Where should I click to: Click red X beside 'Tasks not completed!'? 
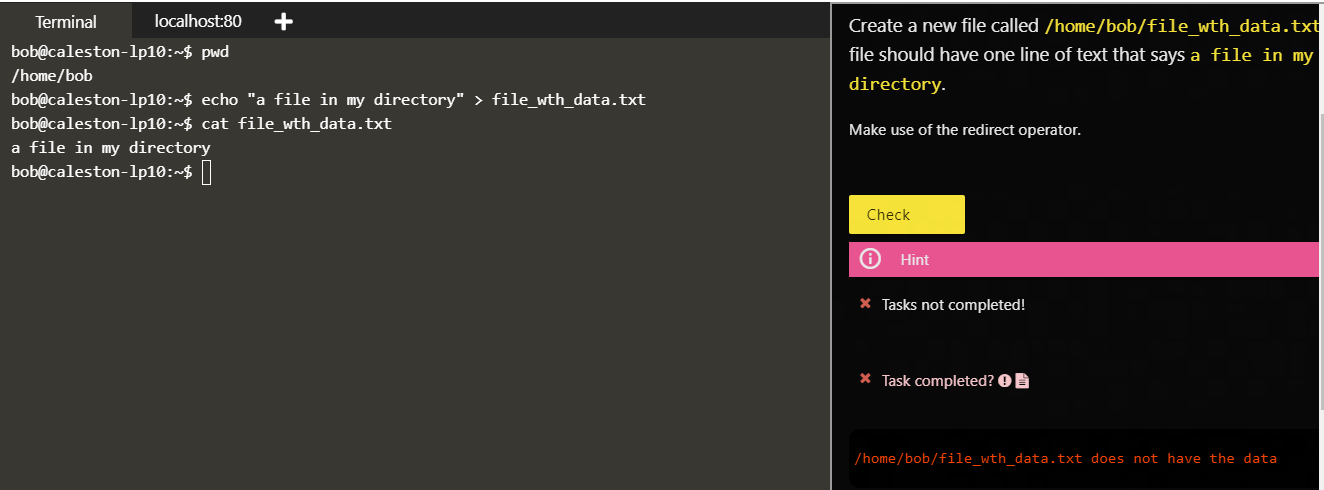(x=866, y=304)
